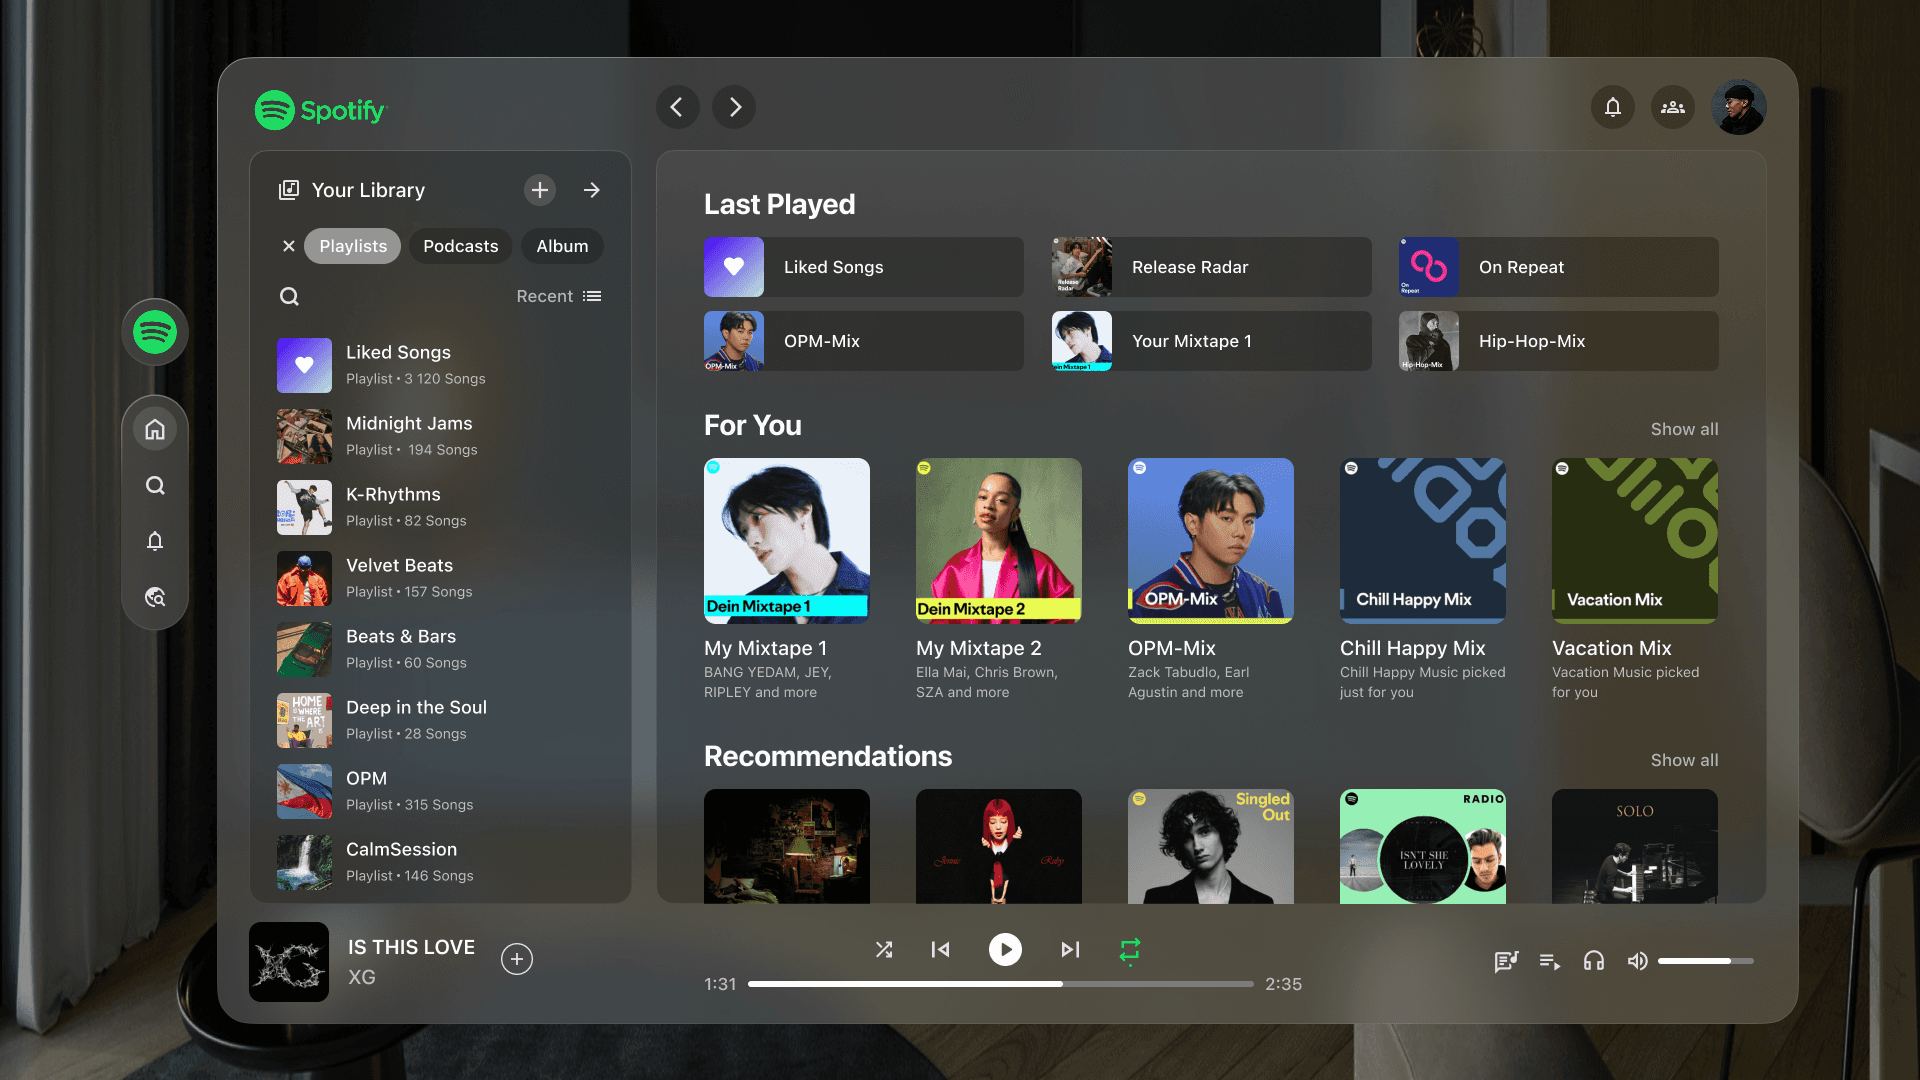Show all Recommendations

click(1684, 760)
